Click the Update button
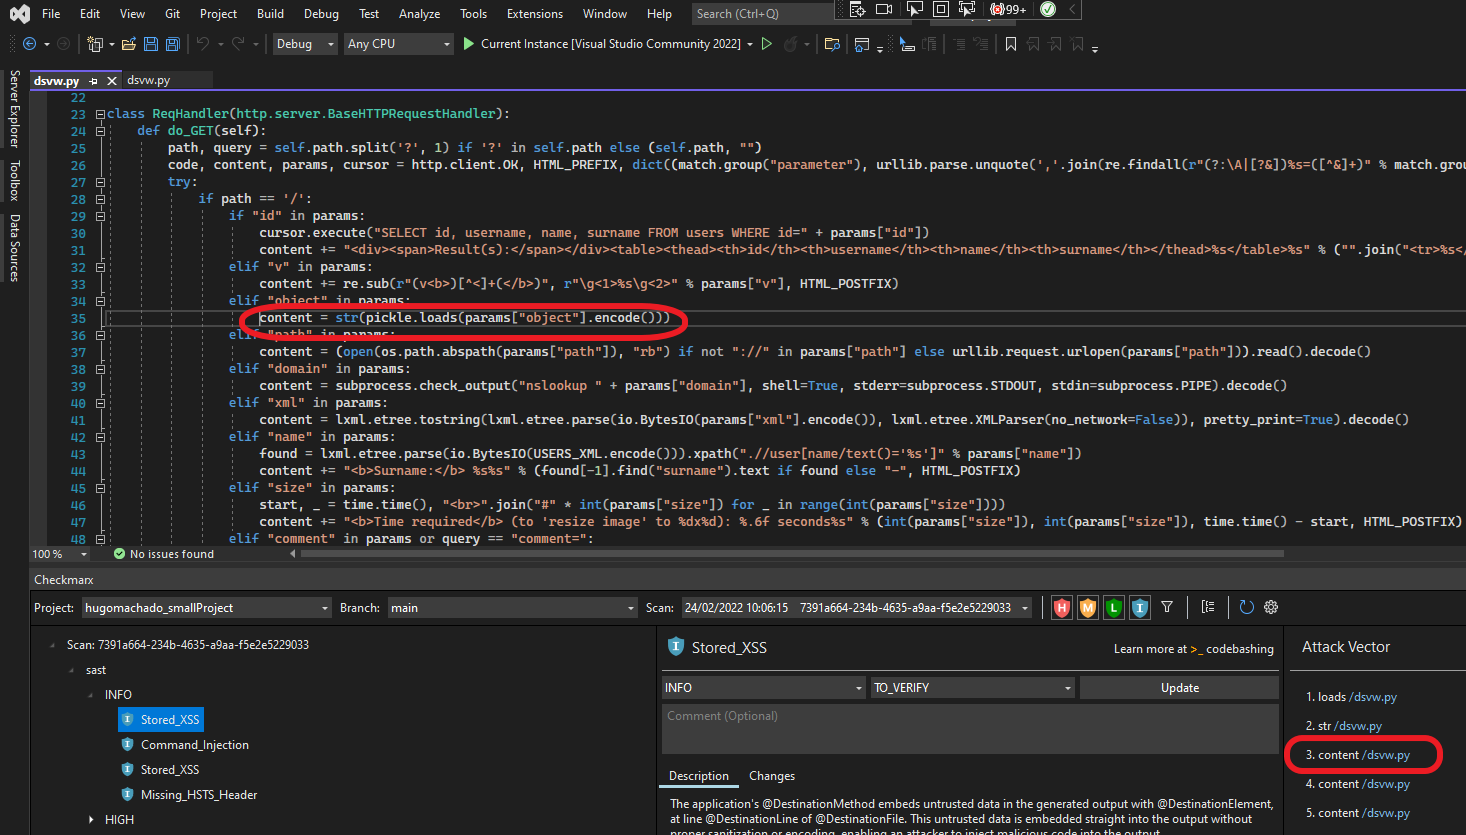The height and width of the screenshot is (835, 1466). 1180,688
